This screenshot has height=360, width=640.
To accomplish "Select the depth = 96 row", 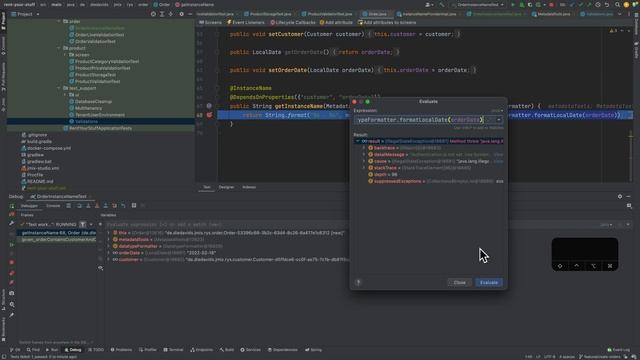I will (x=429, y=175).
